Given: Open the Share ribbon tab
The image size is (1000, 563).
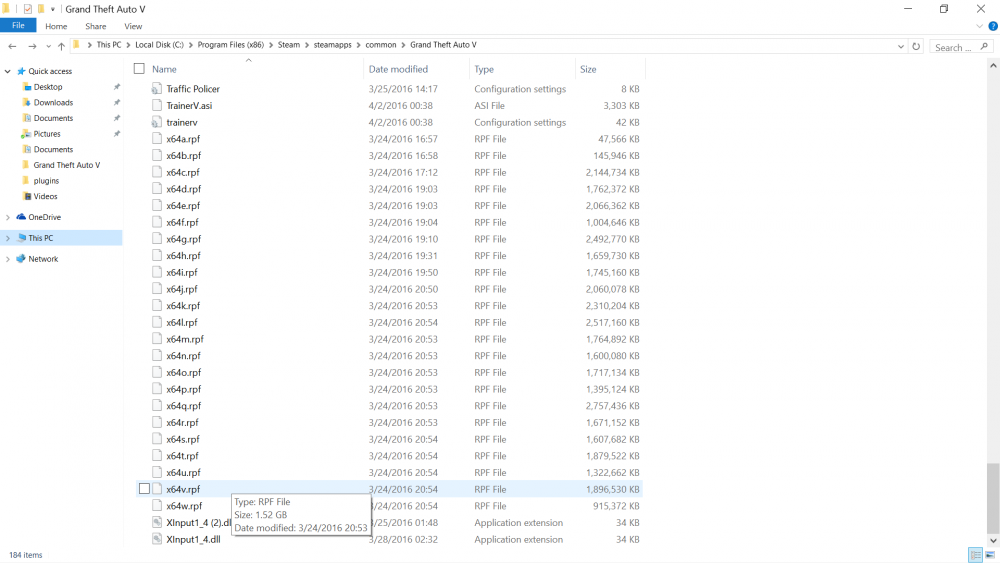Looking at the screenshot, I should coord(96,26).
